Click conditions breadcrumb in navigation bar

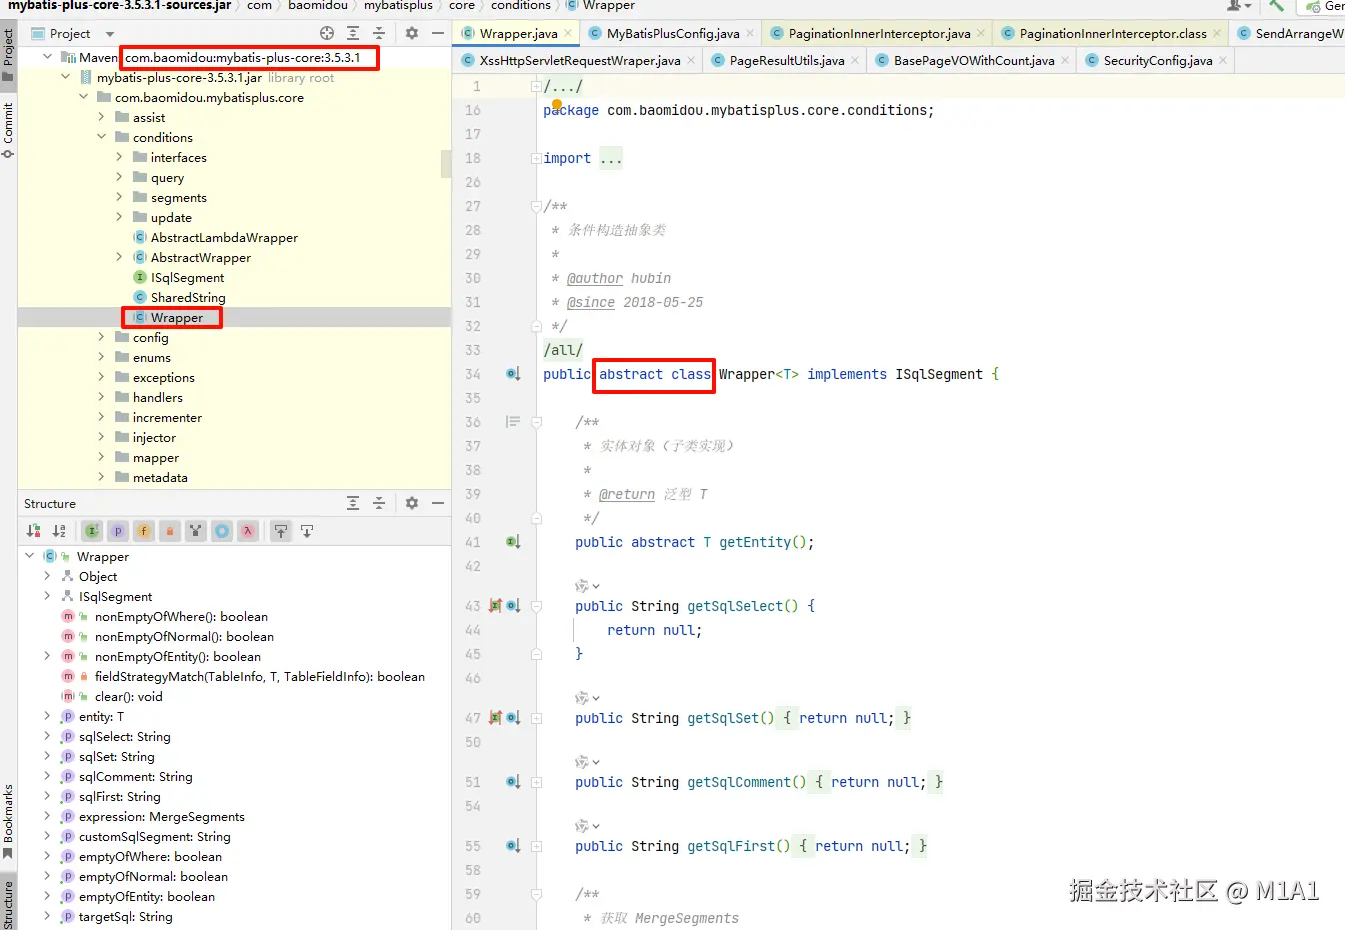point(521,6)
